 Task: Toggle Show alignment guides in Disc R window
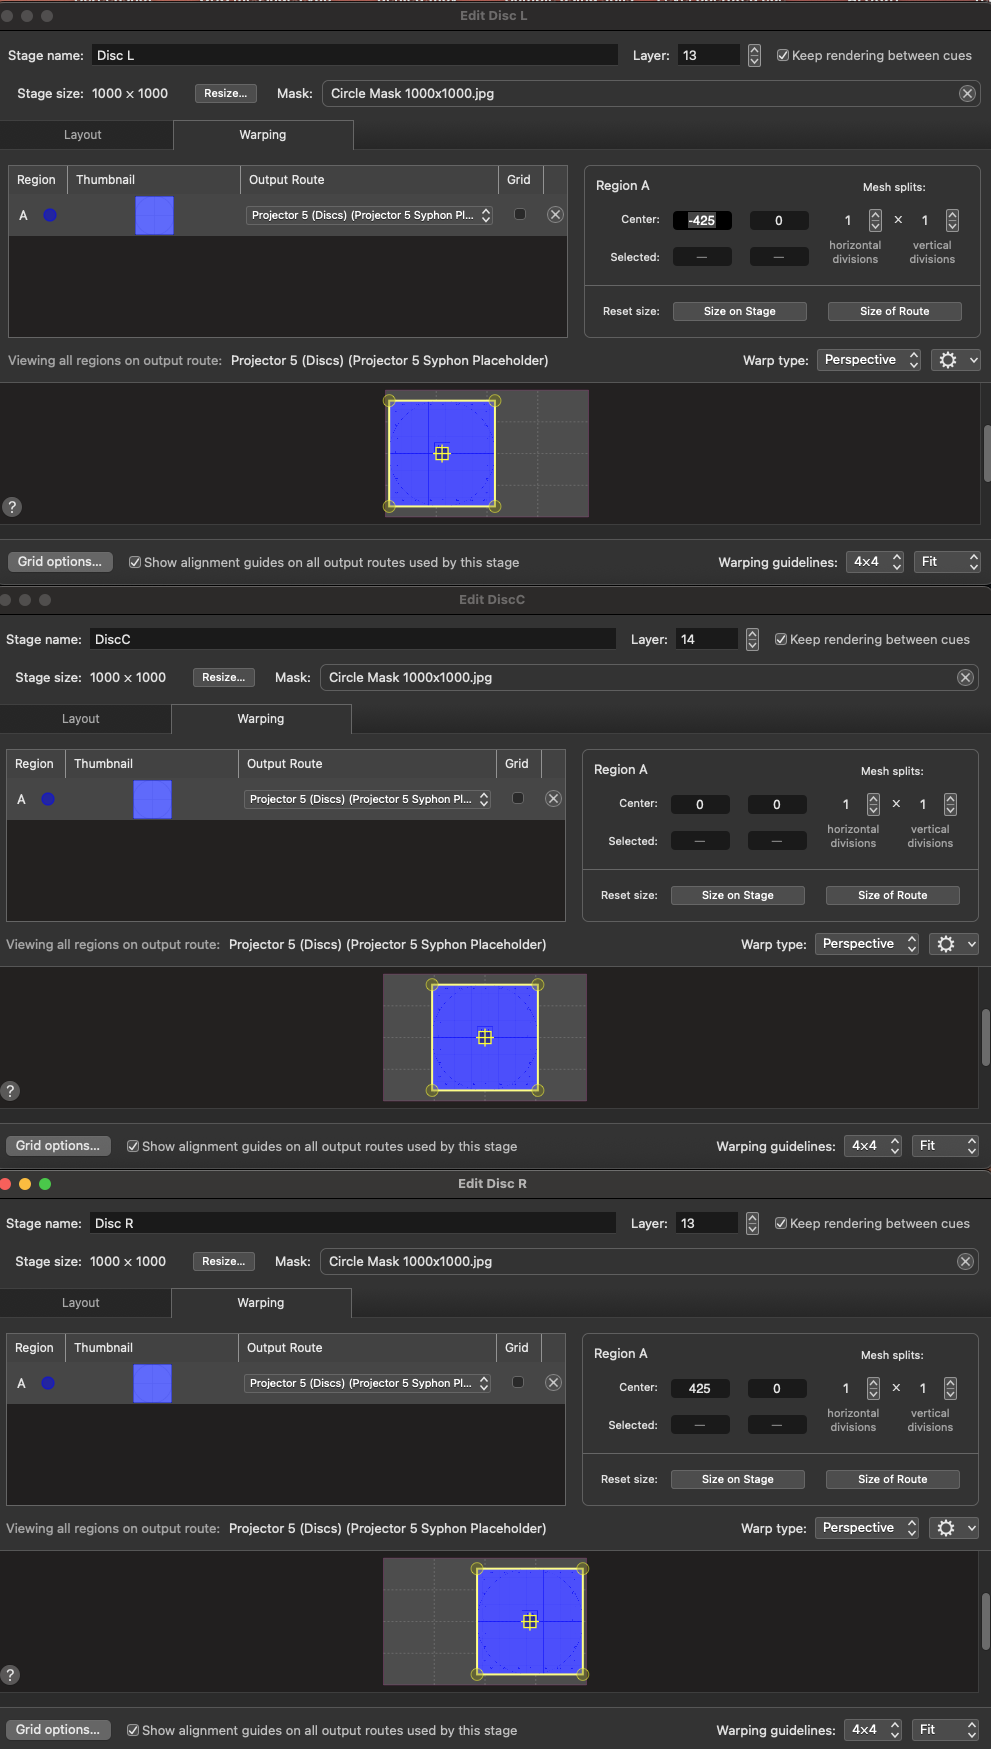(x=133, y=1730)
